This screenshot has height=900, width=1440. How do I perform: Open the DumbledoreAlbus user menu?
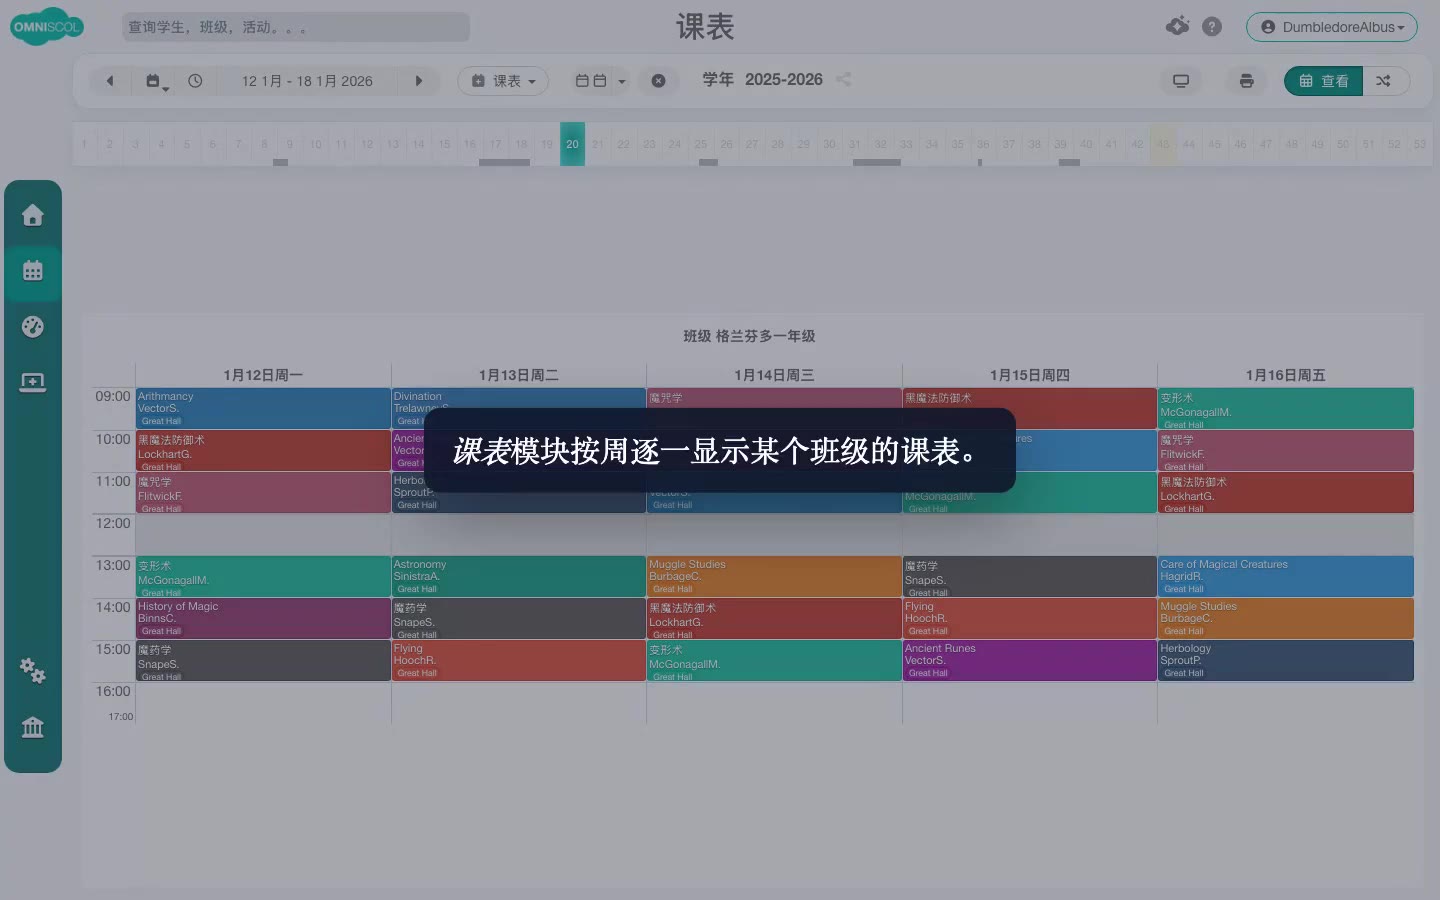1332,27
